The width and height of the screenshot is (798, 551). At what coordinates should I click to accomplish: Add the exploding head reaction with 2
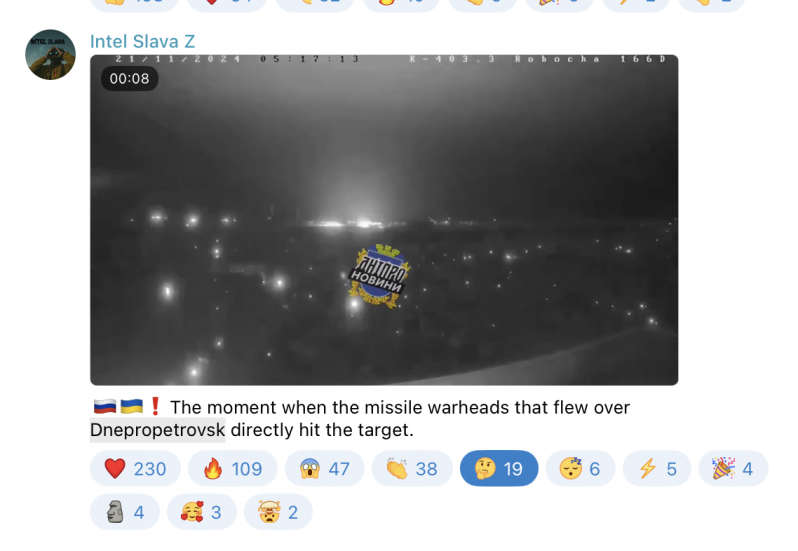pos(278,512)
